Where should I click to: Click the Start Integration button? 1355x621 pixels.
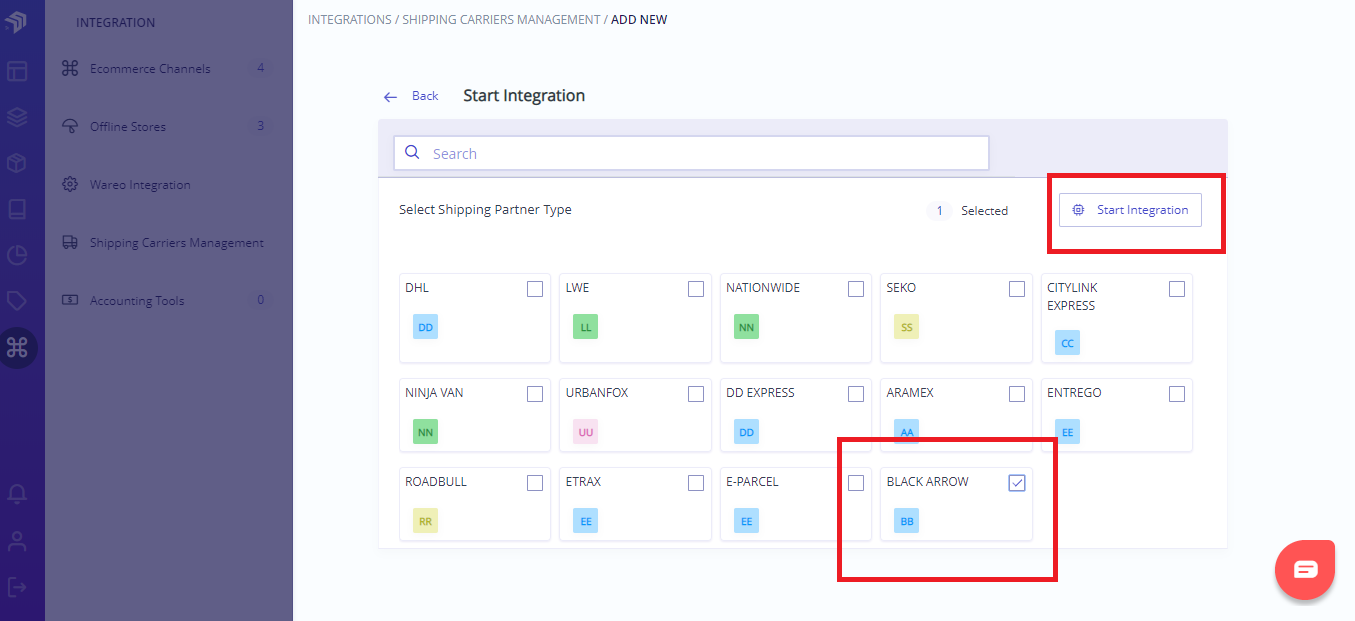click(x=1130, y=210)
